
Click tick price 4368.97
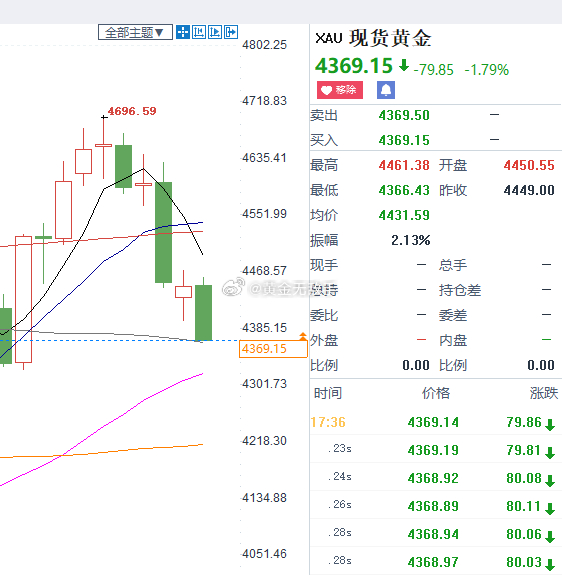pyautogui.click(x=433, y=562)
